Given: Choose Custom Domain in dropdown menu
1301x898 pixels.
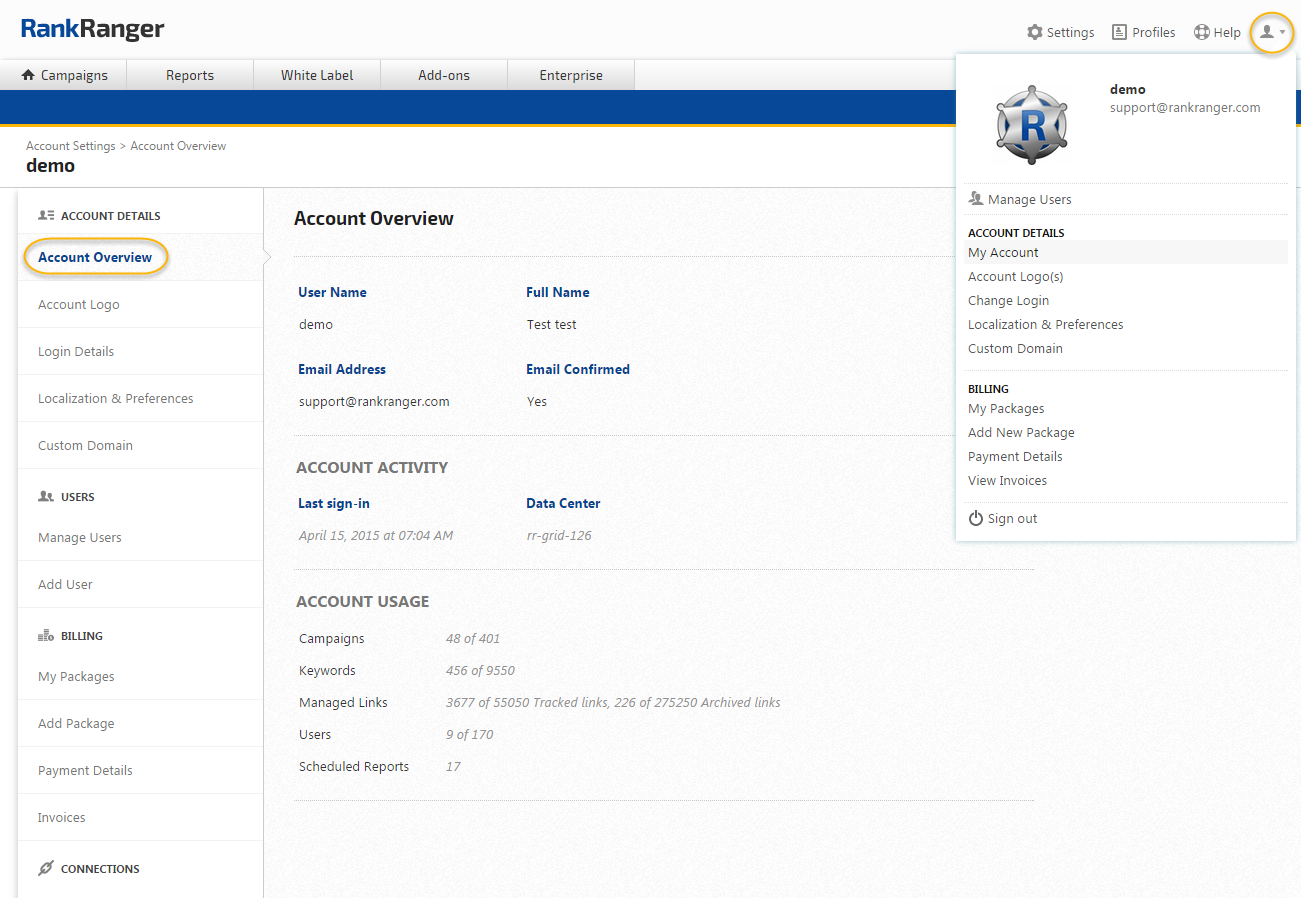Looking at the screenshot, I should [x=1015, y=348].
